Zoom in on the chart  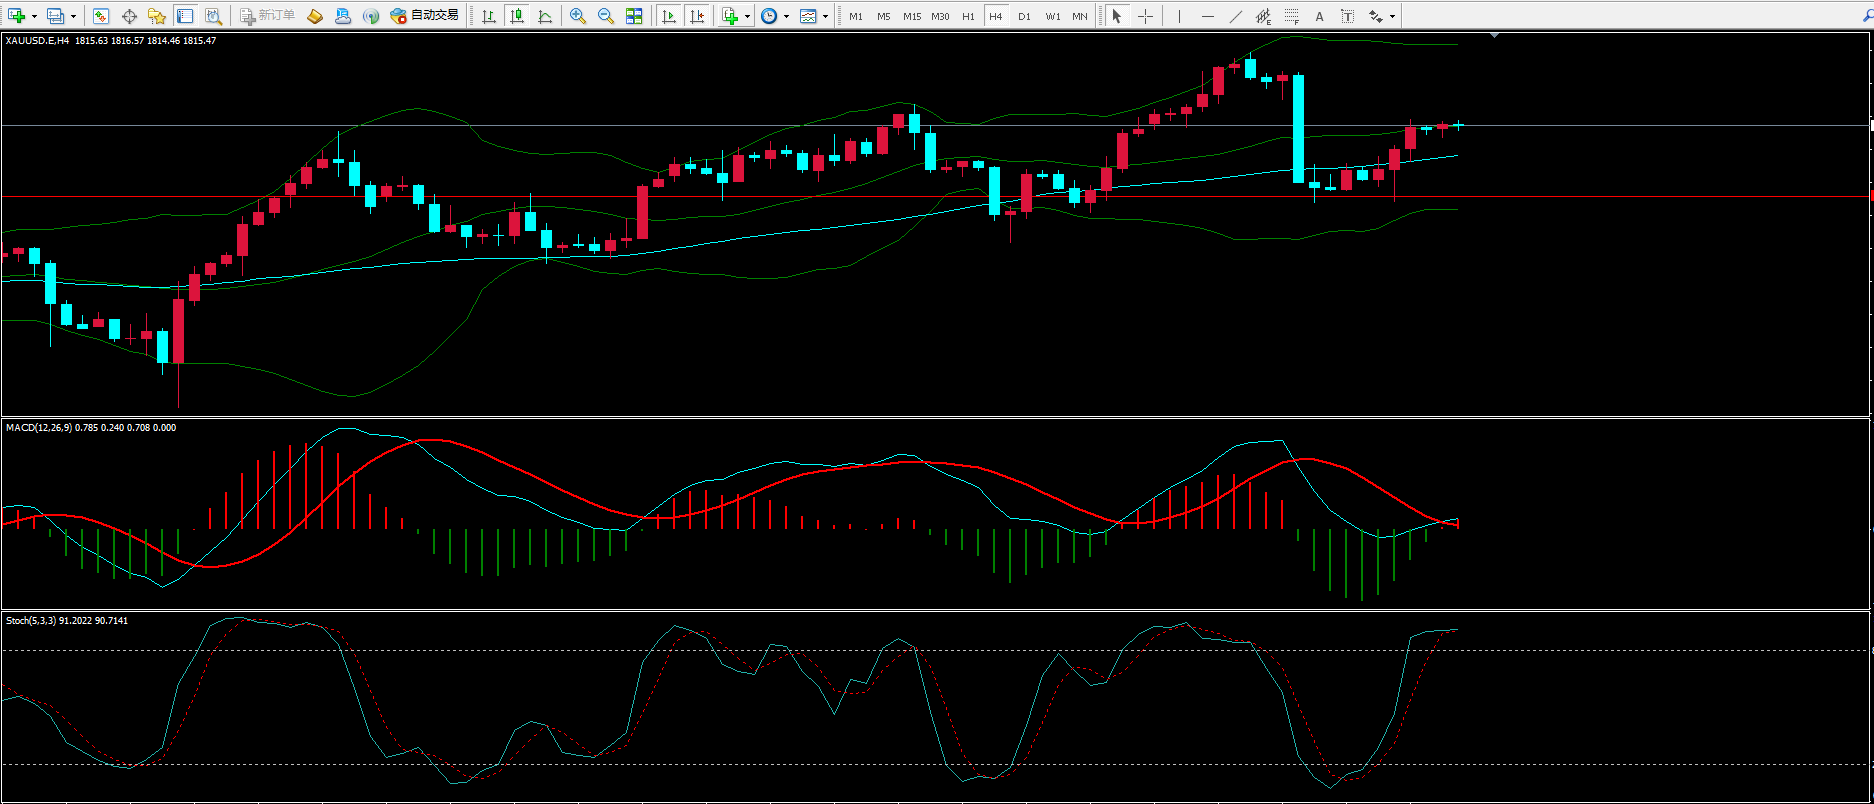pyautogui.click(x=577, y=16)
